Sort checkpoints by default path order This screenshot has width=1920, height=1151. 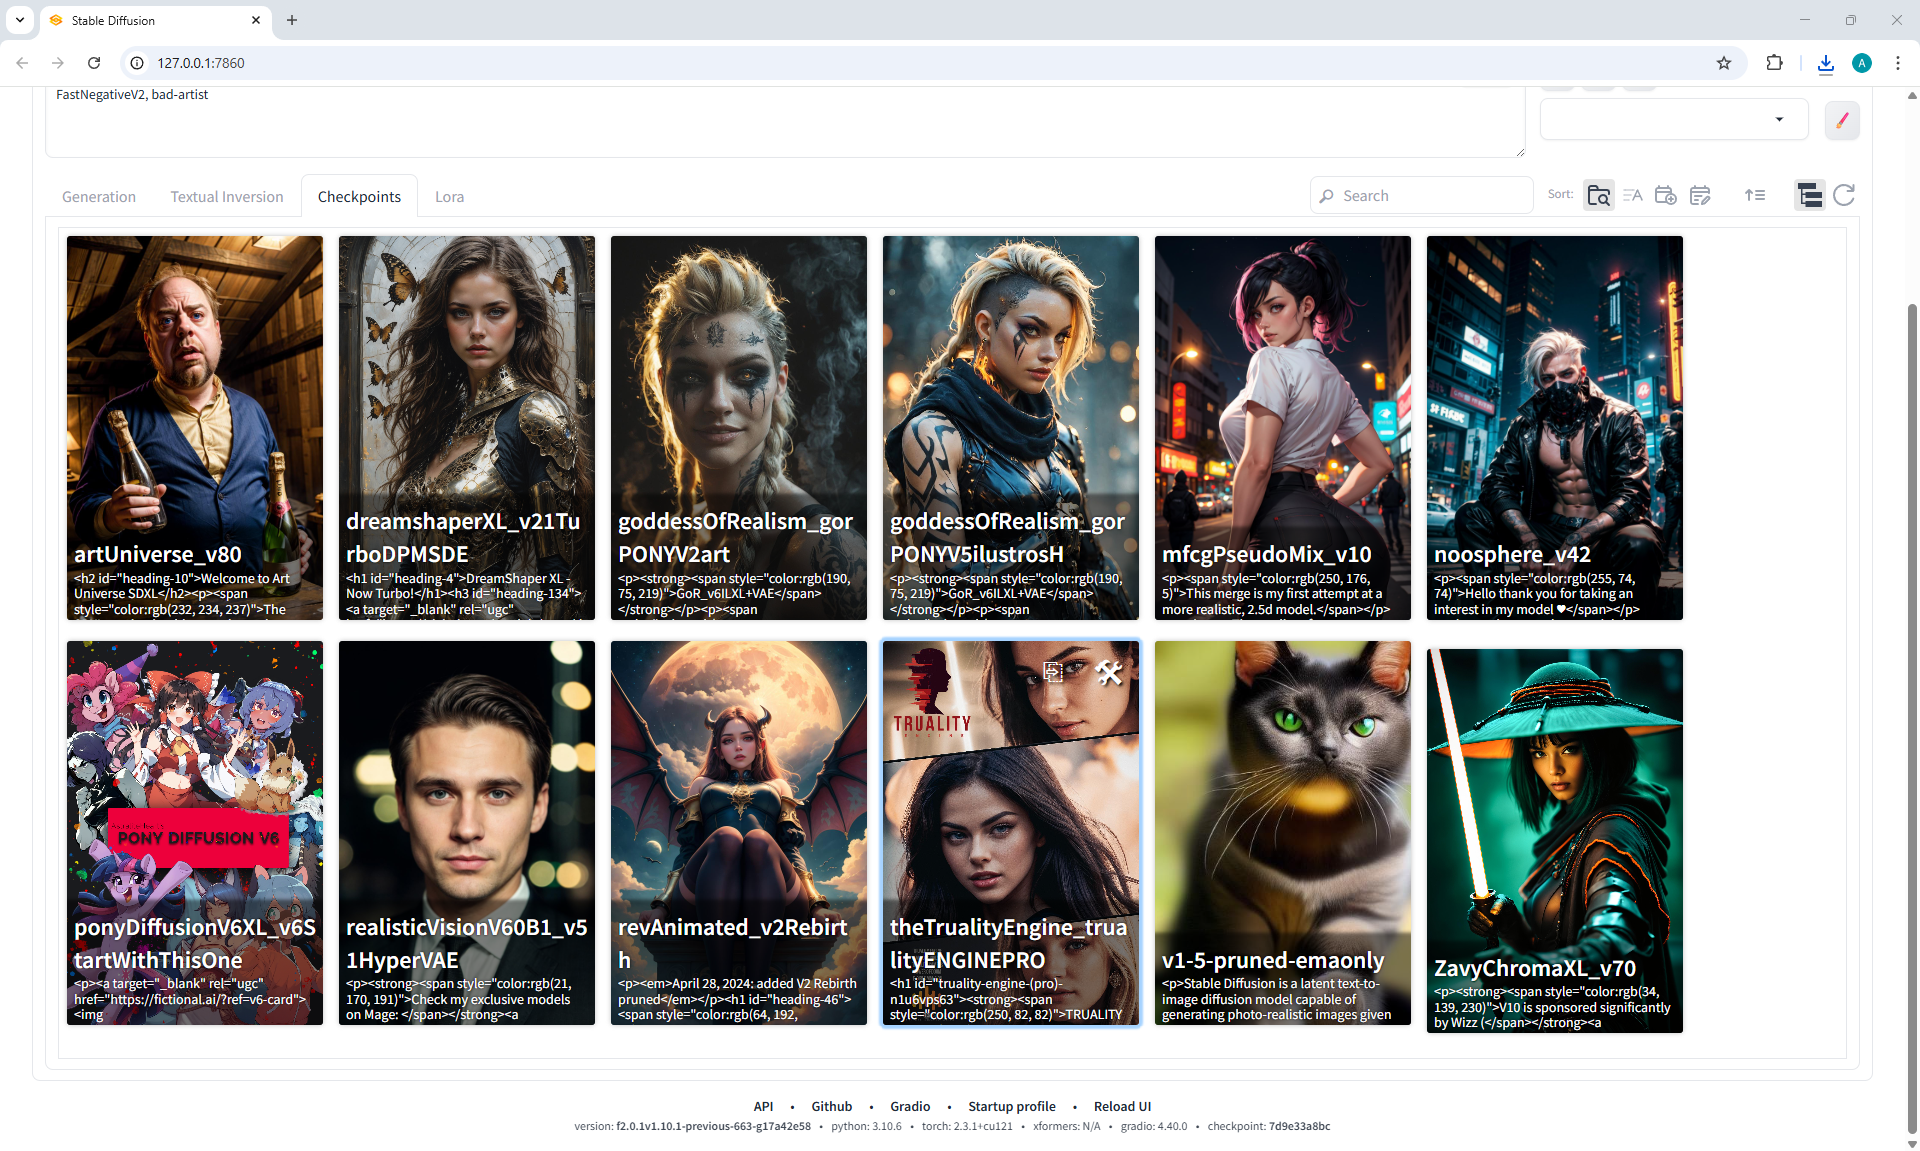point(1598,196)
